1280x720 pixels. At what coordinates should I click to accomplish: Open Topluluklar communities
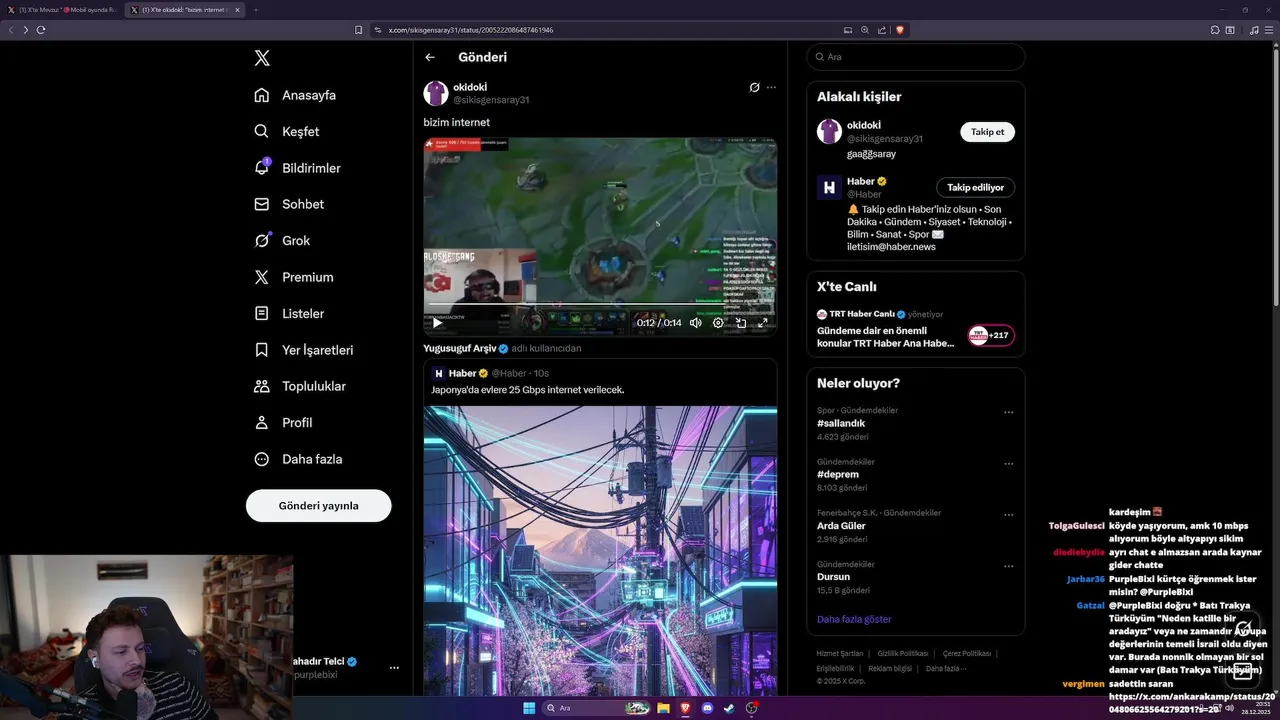click(x=300, y=386)
